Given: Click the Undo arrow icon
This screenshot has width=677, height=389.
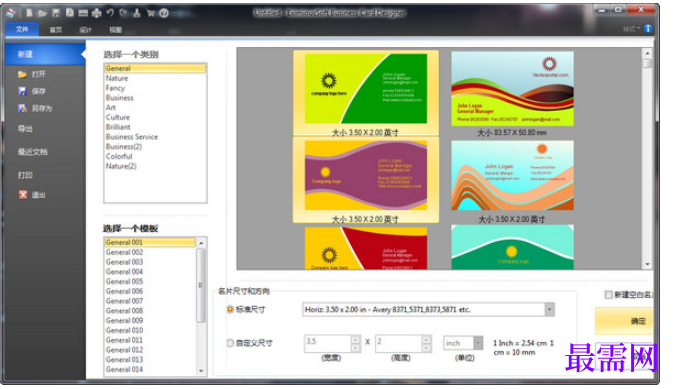Looking at the screenshot, I should [x=110, y=13].
